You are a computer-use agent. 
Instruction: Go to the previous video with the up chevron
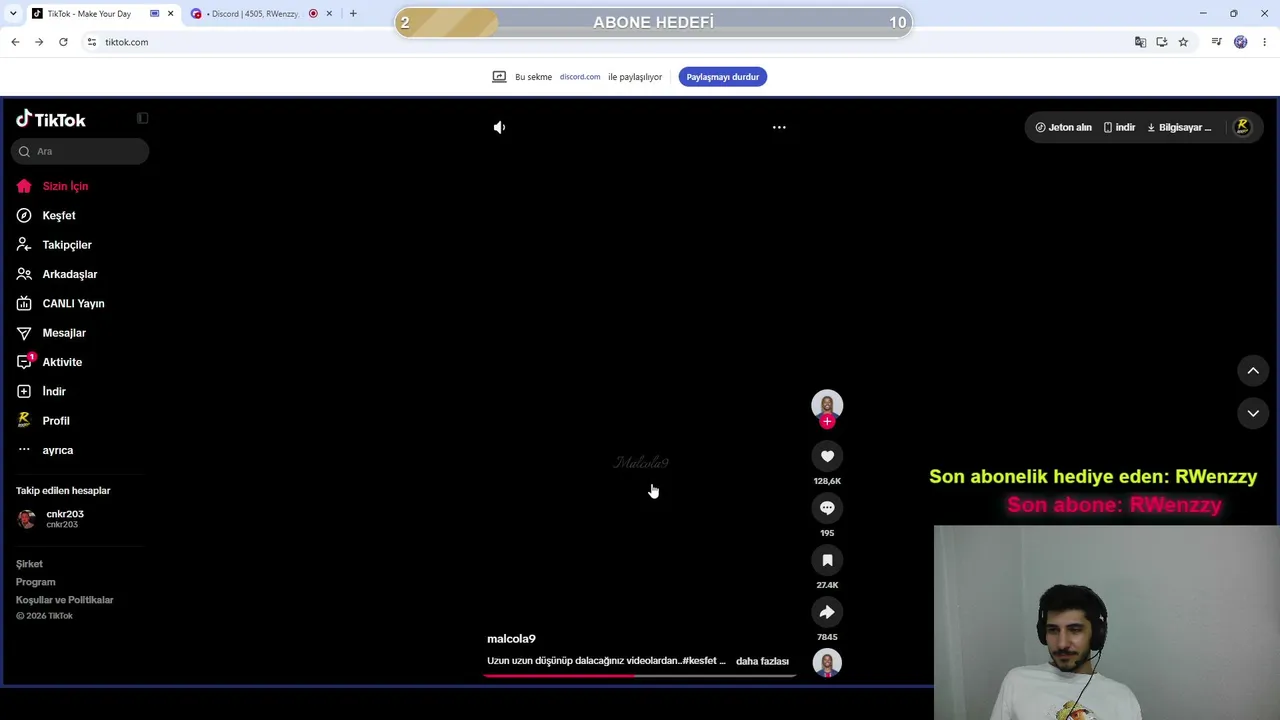[1253, 371]
